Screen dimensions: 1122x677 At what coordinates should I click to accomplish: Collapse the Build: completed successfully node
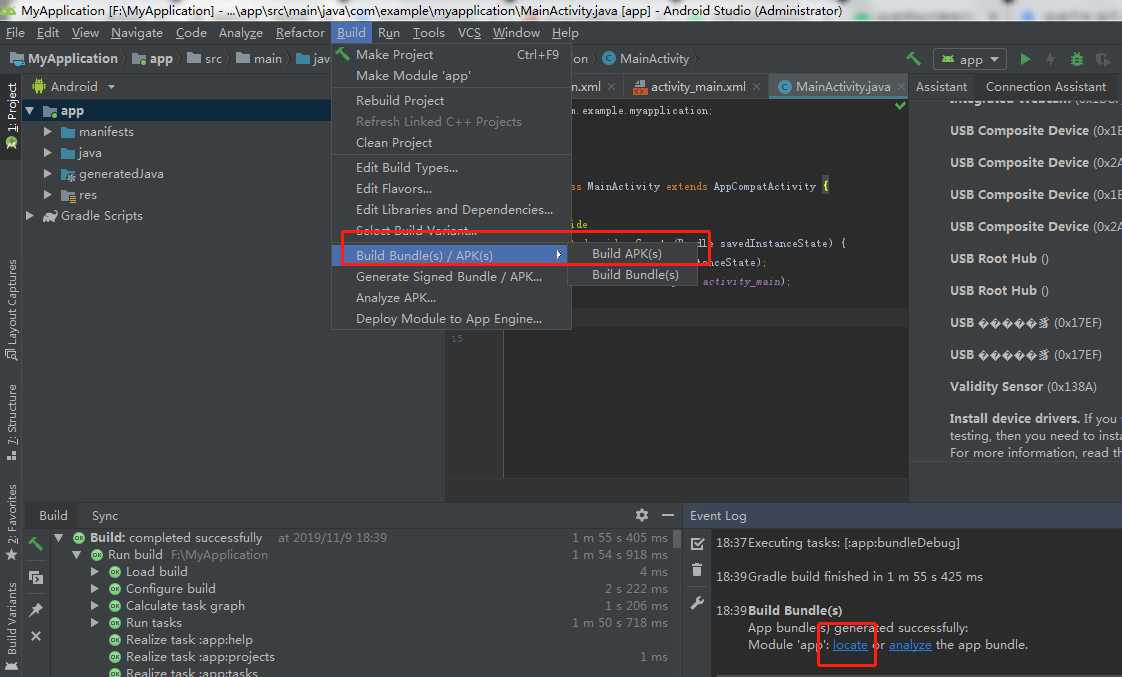[x=59, y=537]
